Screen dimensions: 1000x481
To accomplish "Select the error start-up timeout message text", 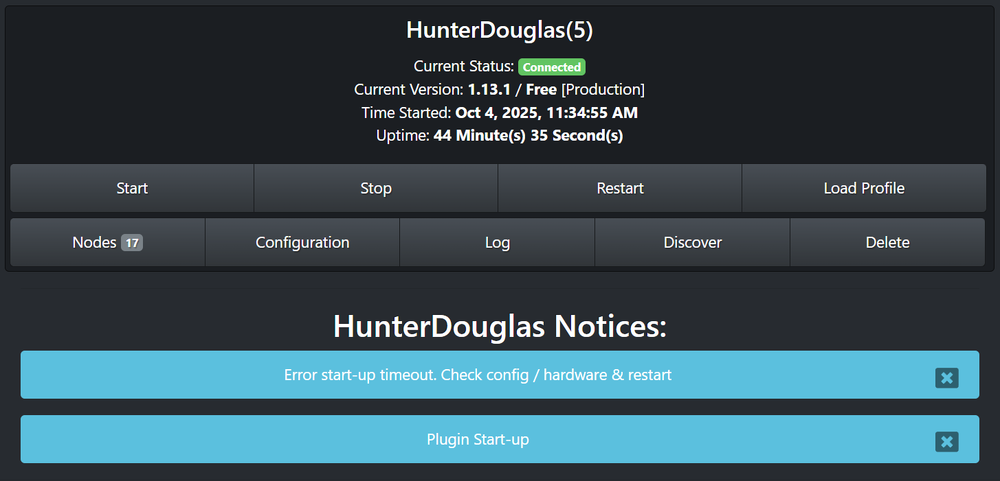I will [477, 375].
